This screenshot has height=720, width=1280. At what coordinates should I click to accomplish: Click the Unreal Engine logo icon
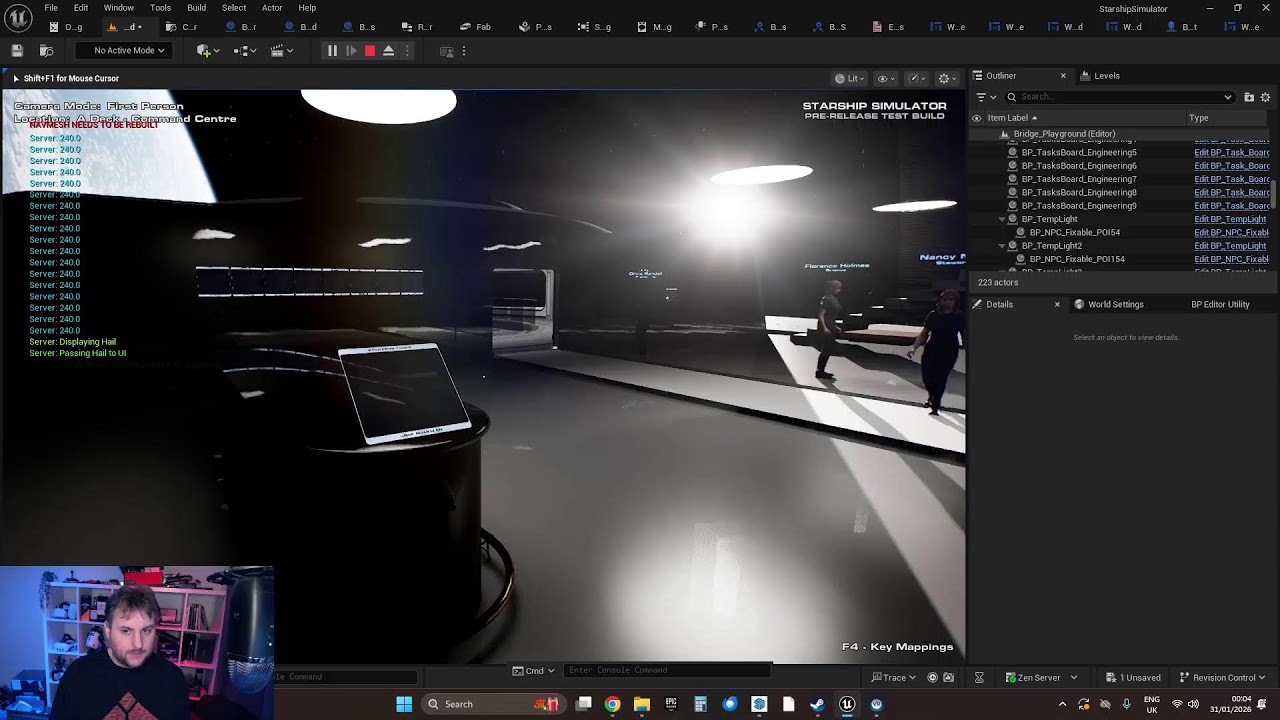point(19,17)
